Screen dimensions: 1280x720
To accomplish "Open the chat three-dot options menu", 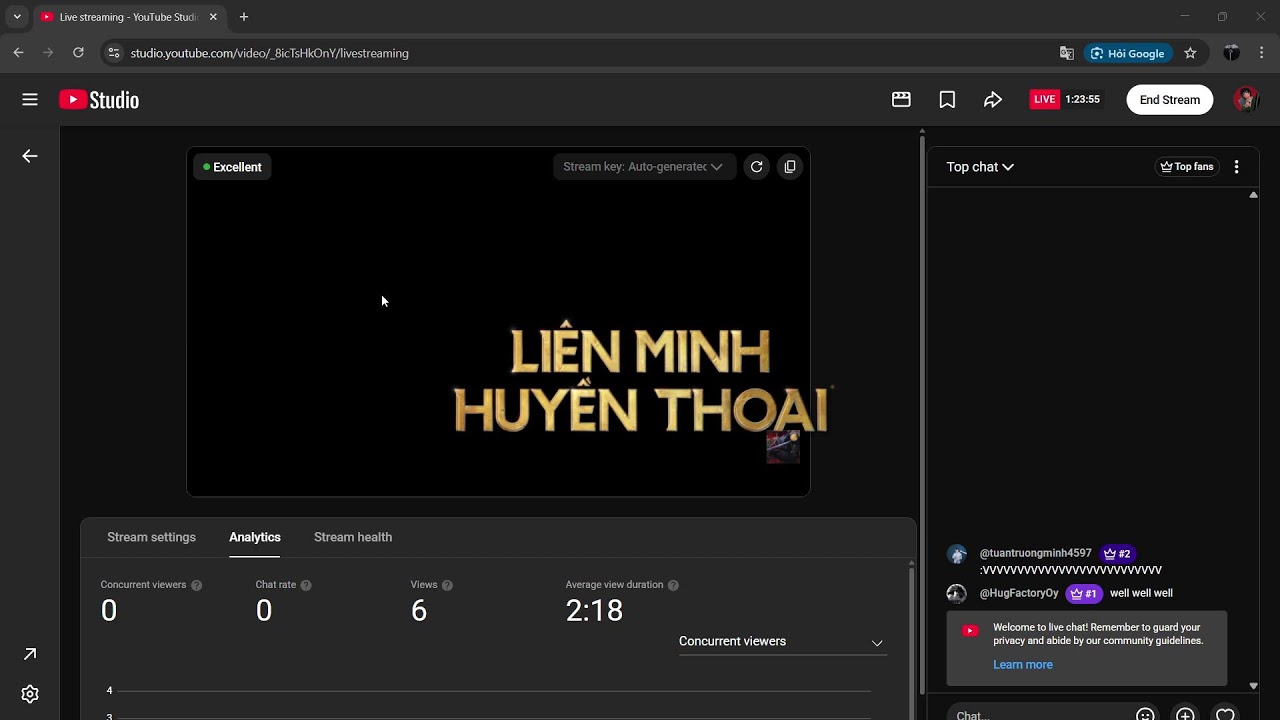I will tap(1237, 167).
